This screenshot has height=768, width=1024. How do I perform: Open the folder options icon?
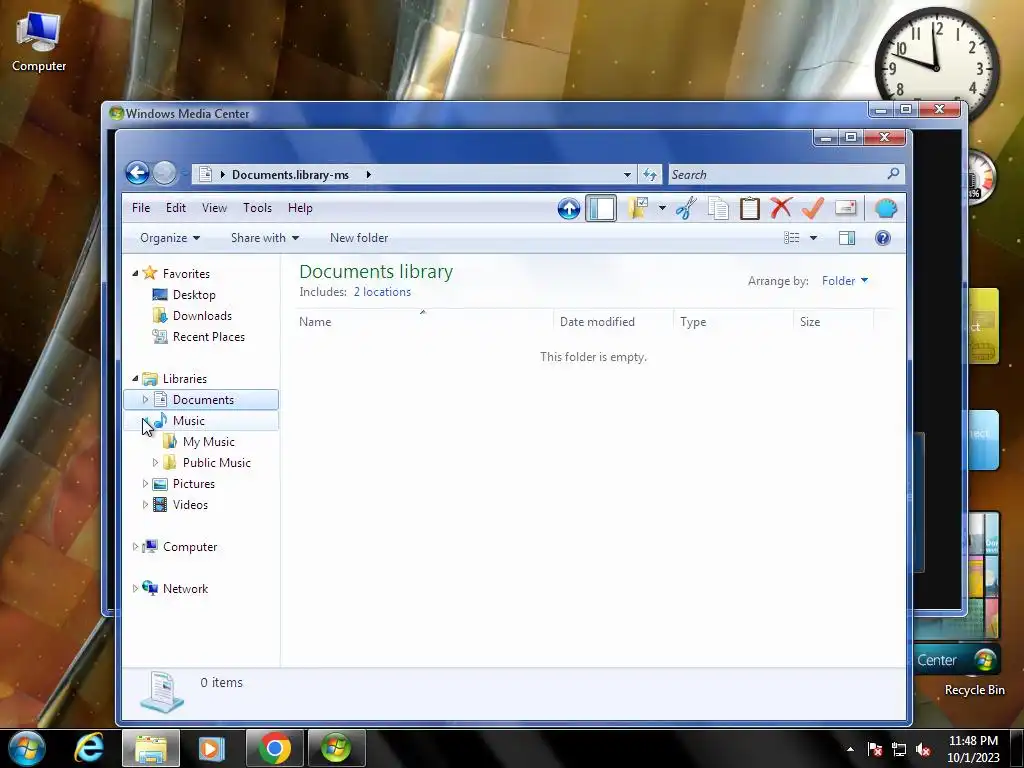pyautogui.click(x=638, y=208)
